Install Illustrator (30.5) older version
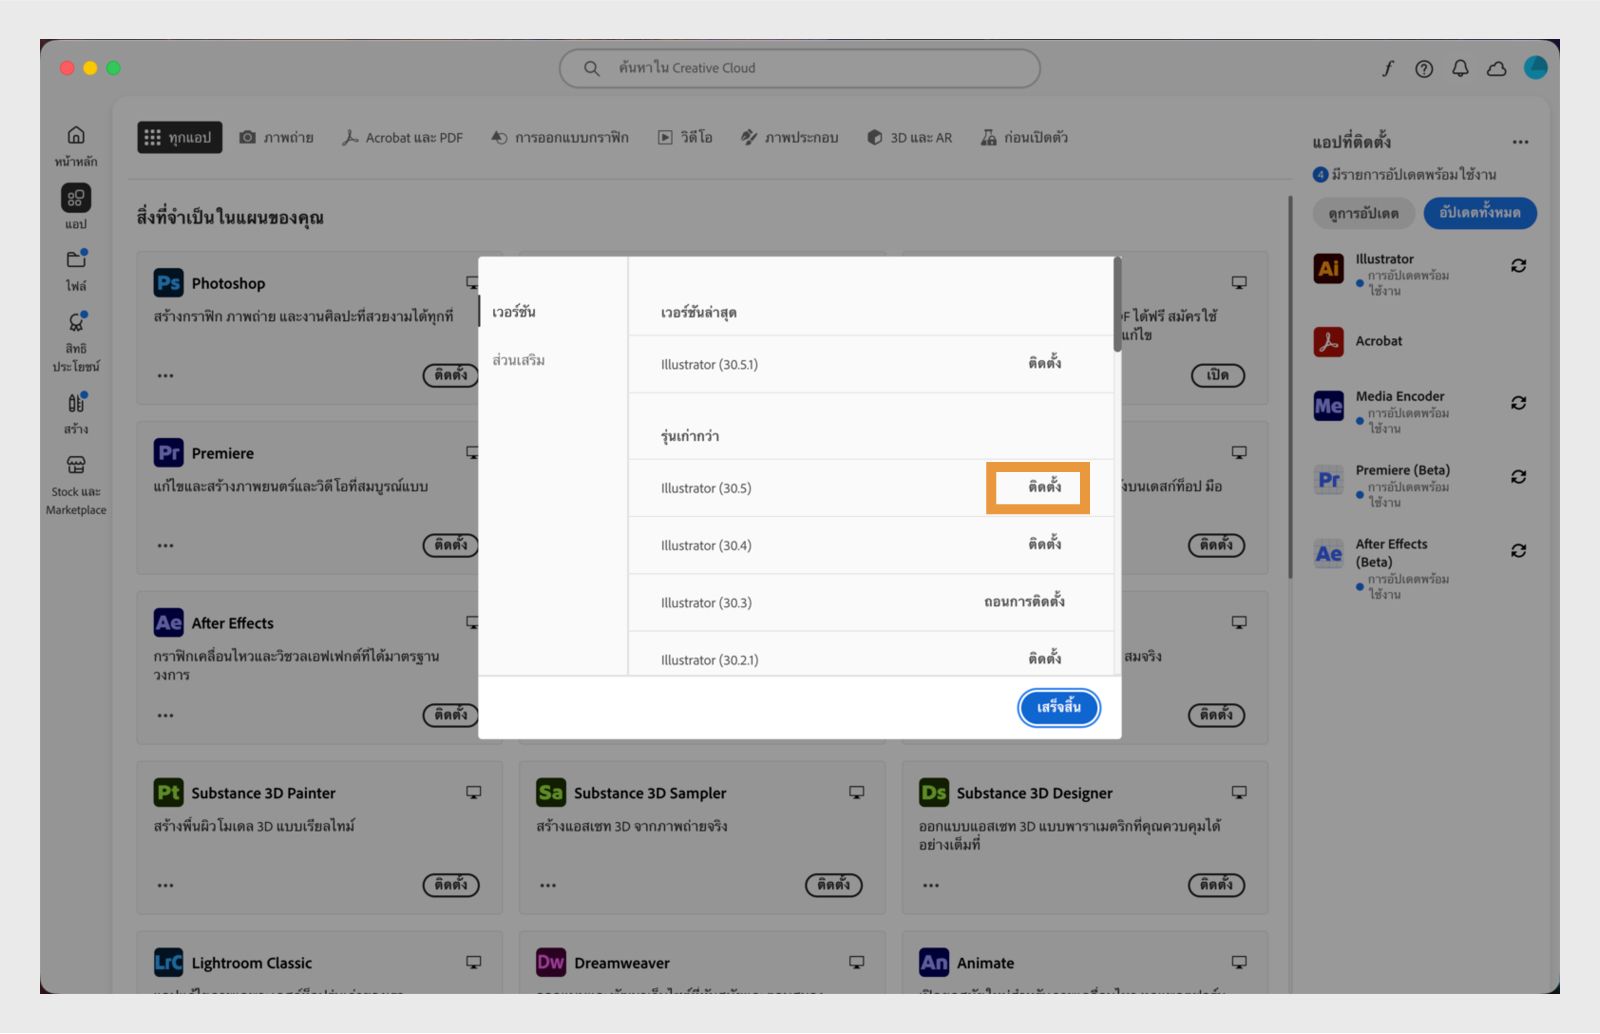The width and height of the screenshot is (1600, 1034). coord(1045,487)
